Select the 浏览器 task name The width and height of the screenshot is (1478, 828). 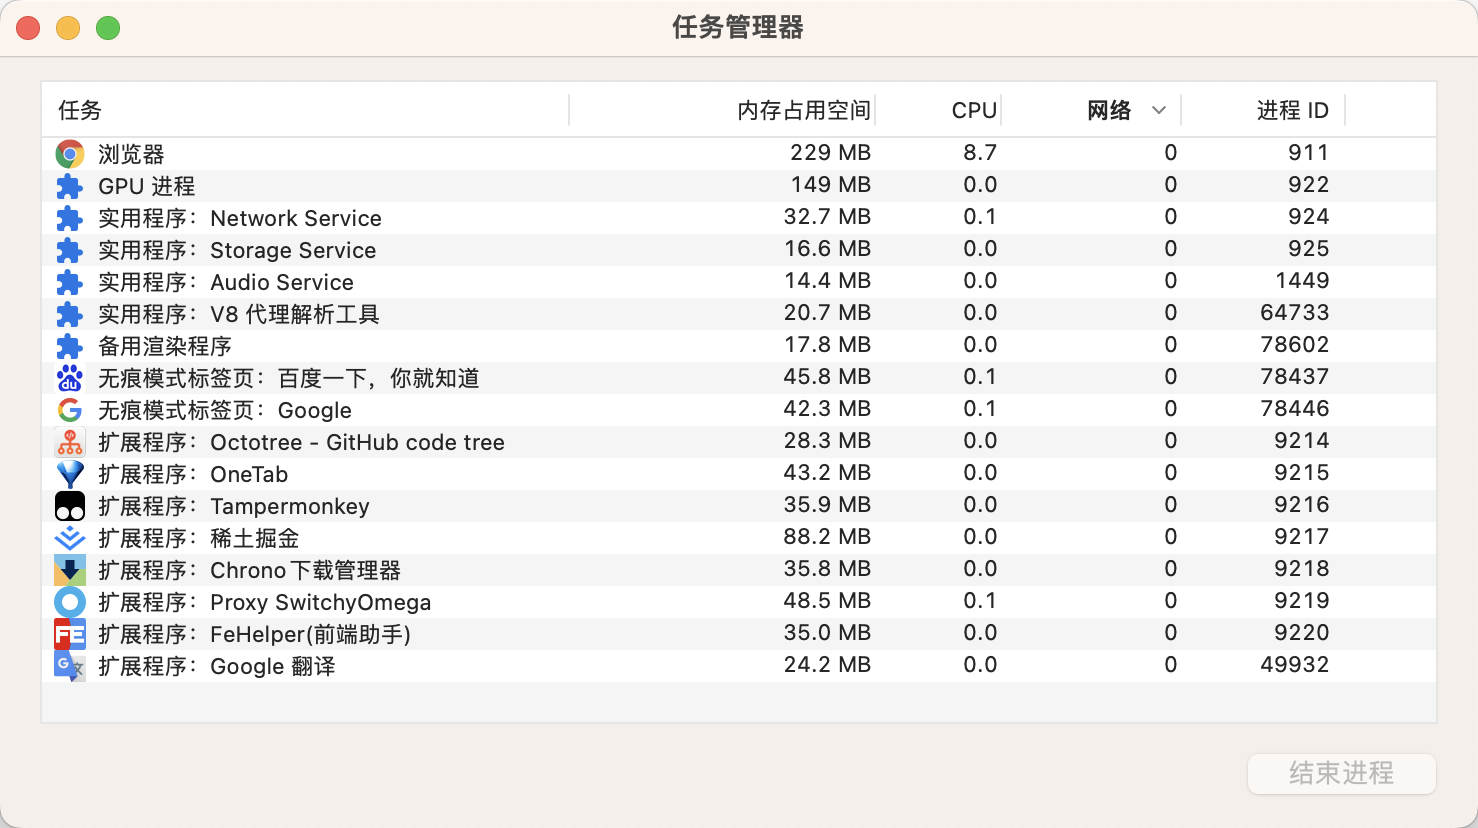pyautogui.click(x=131, y=154)
